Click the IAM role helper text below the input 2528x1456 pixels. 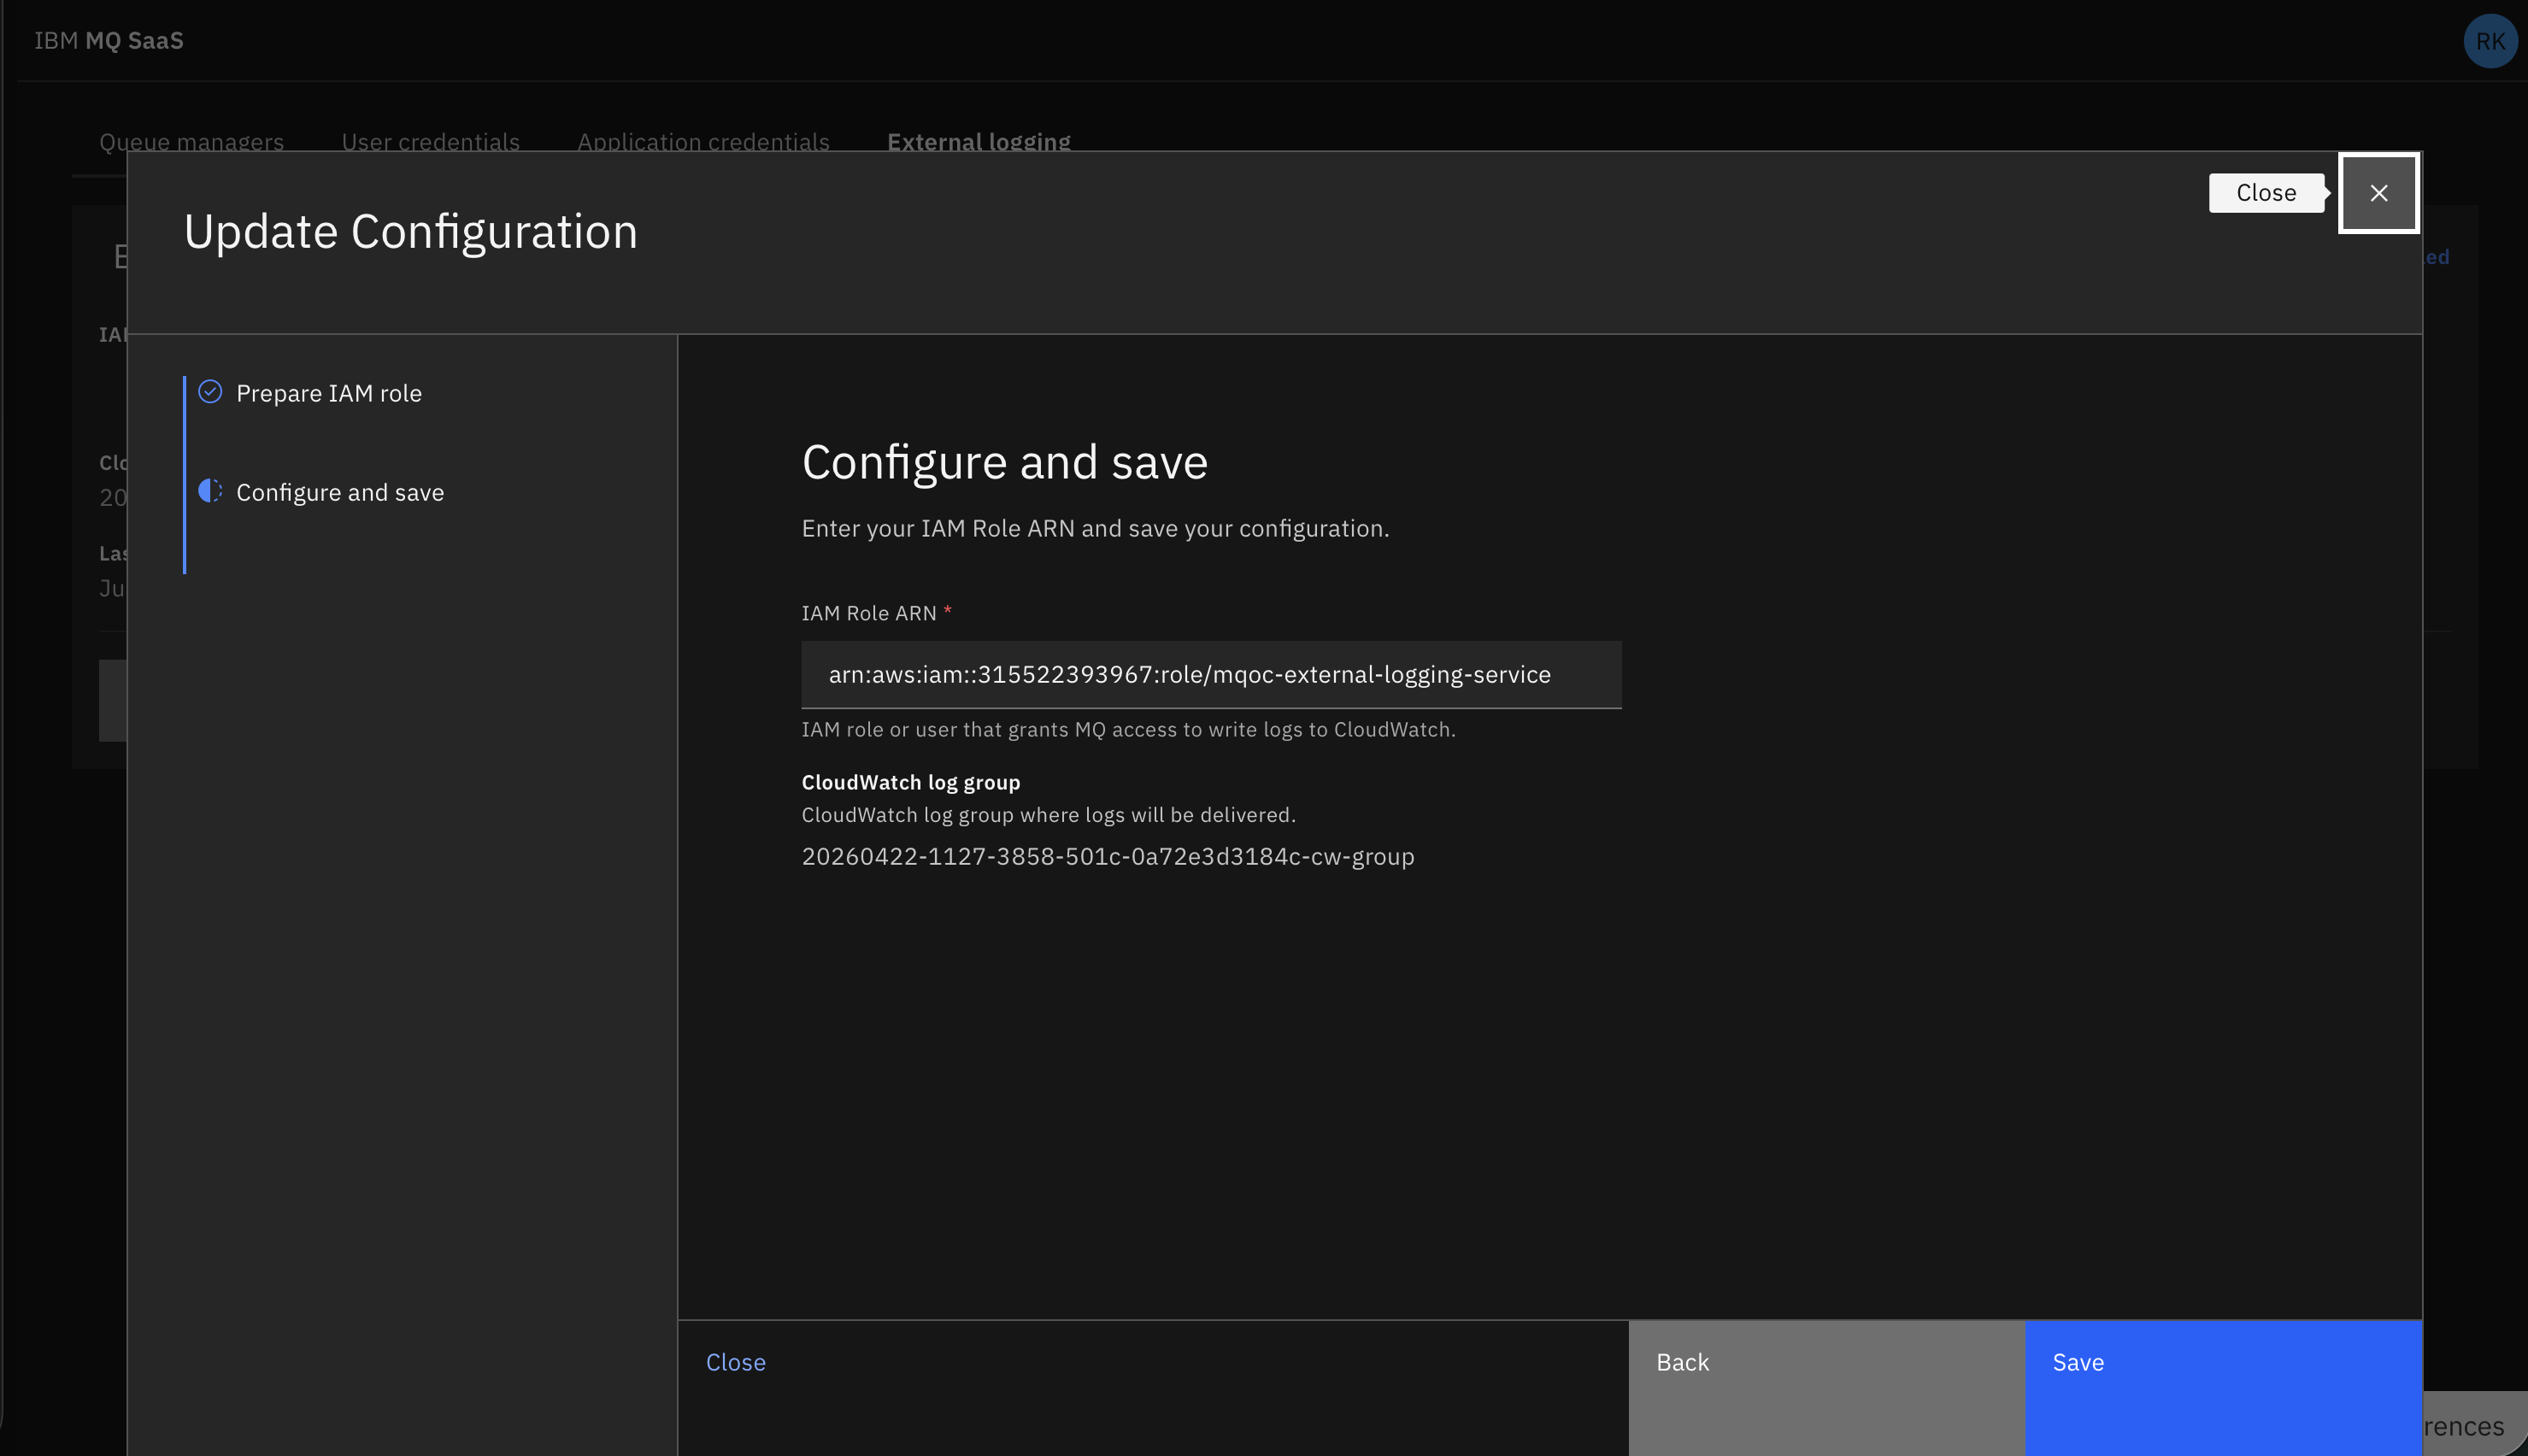click(1128, 729)
